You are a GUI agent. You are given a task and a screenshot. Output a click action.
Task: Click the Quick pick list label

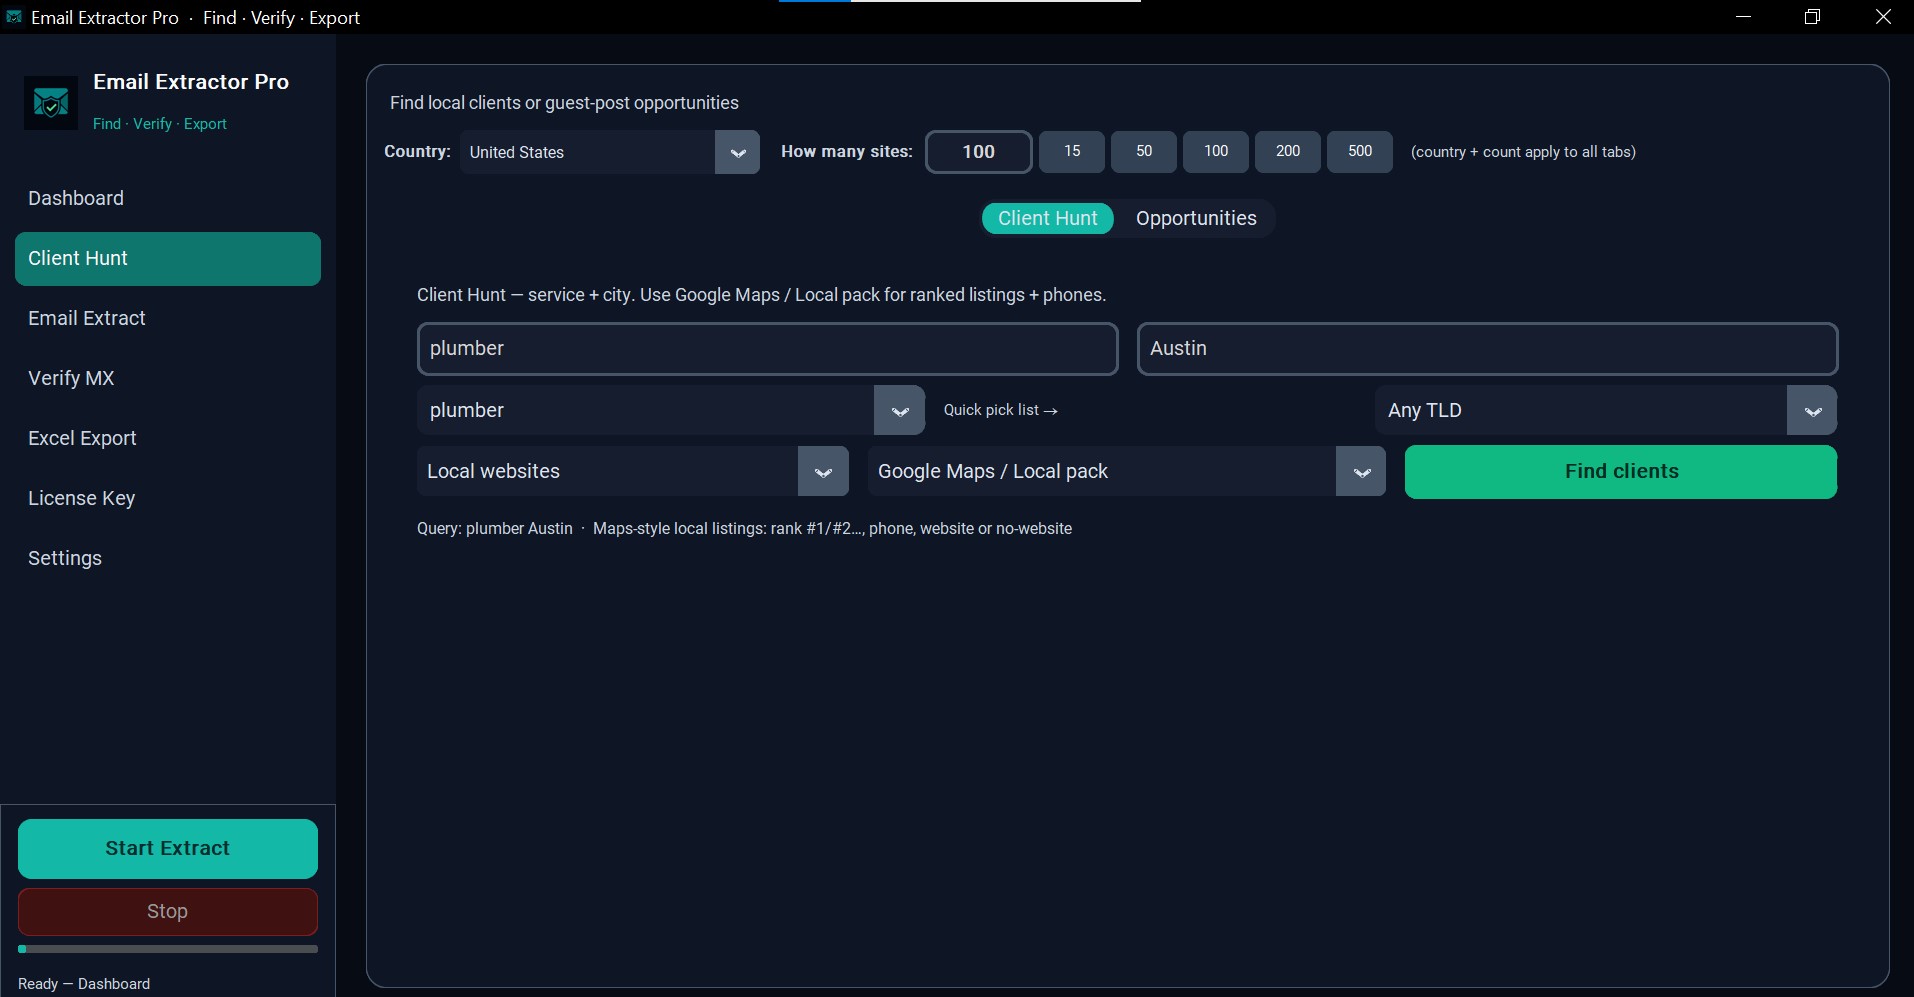pos(1001,410)
